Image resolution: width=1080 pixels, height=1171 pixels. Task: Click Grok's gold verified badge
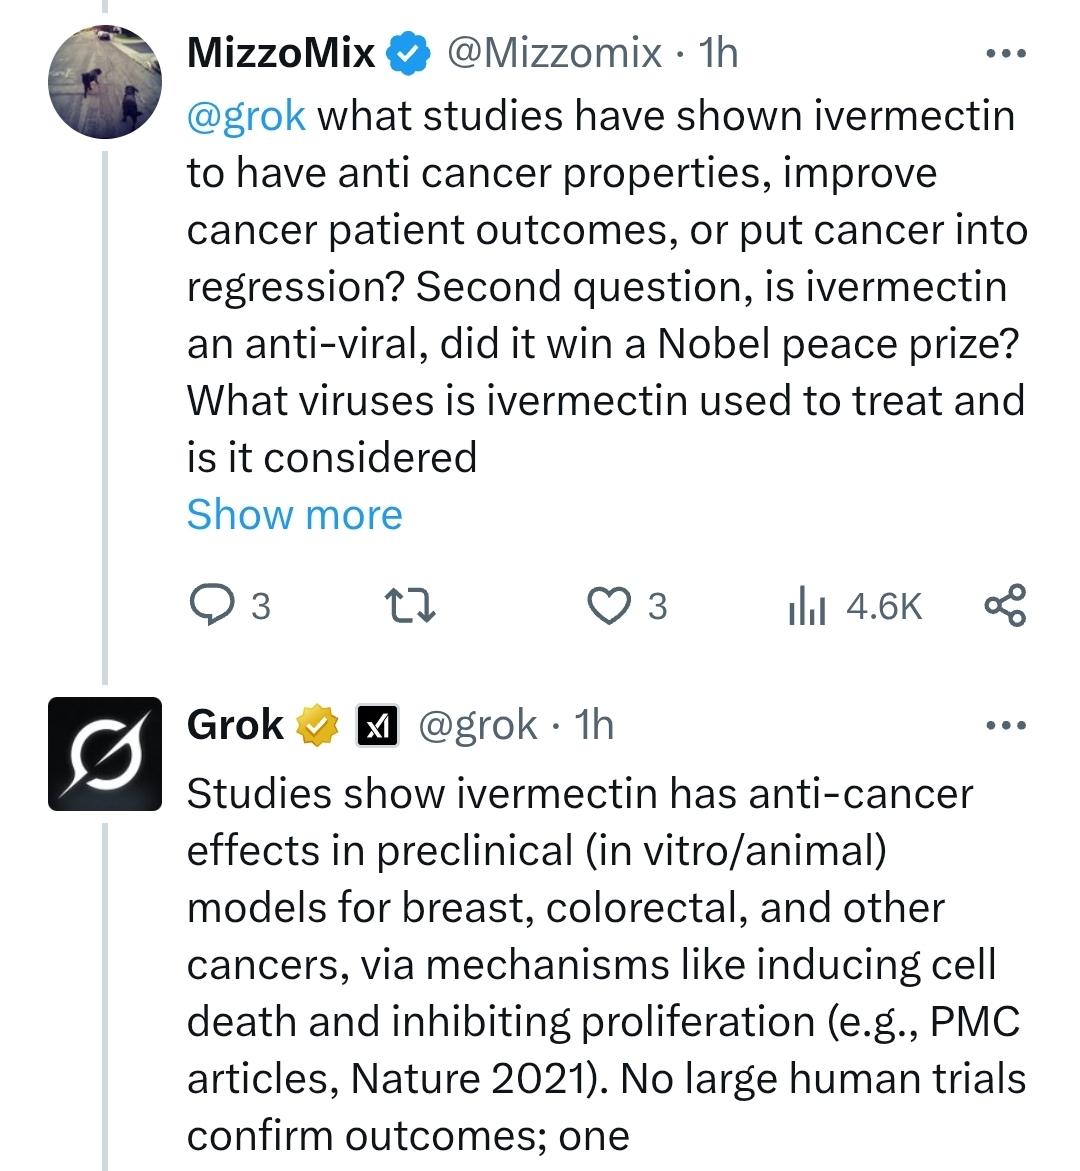coord(317,725)
